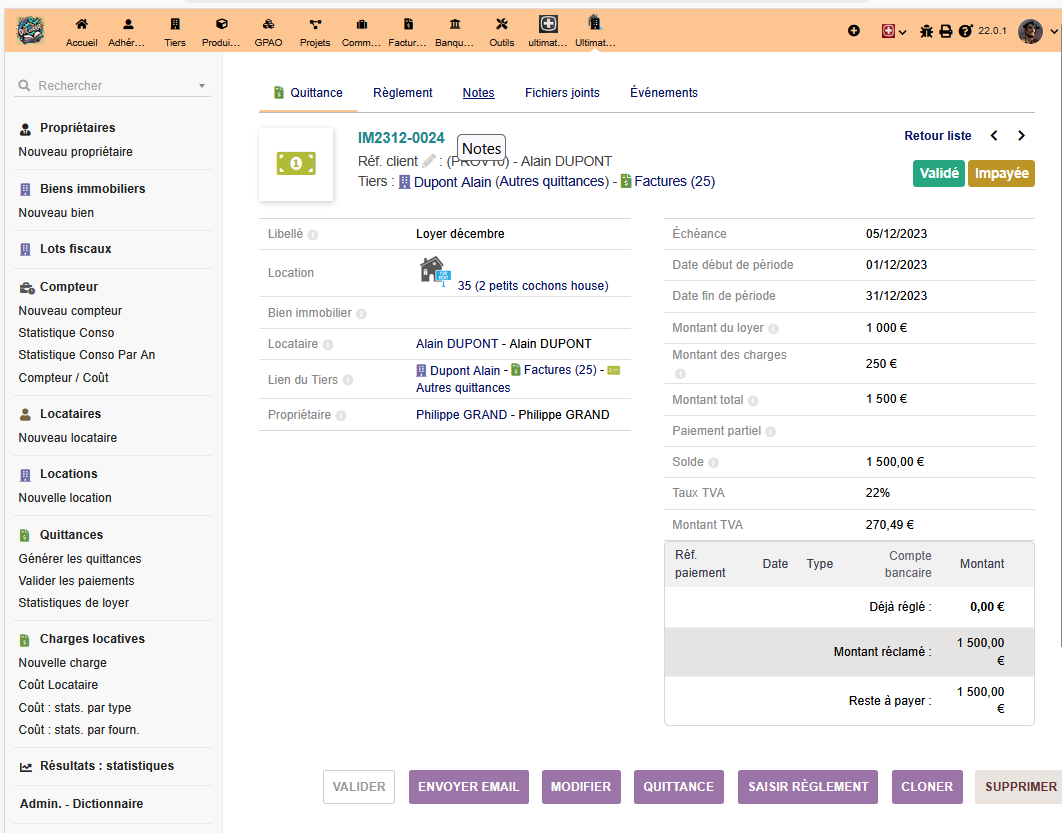
Task: Click the CLONER button
Action: (927, 787)
